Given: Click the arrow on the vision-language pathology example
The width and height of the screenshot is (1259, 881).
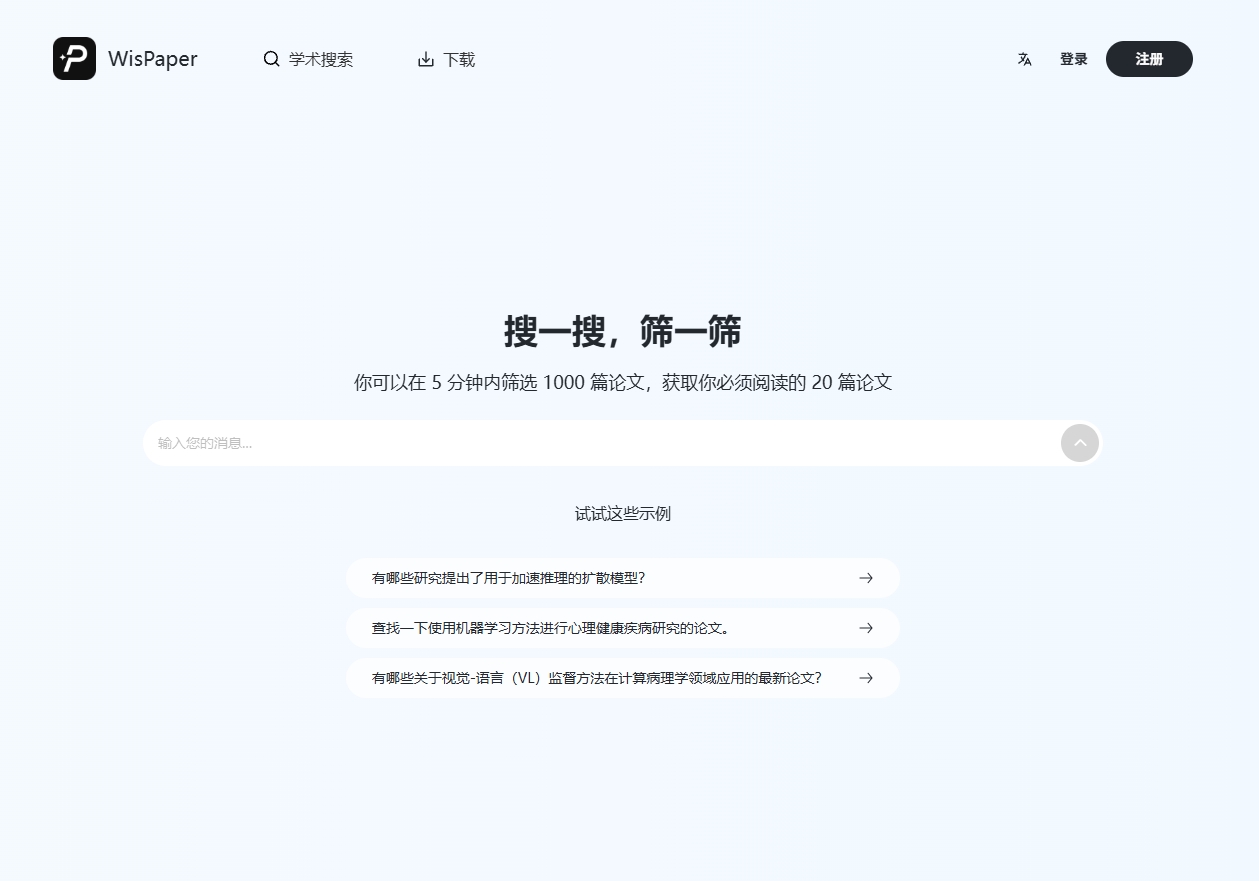Looking at the screenshot, I should (x=865, y=678).
